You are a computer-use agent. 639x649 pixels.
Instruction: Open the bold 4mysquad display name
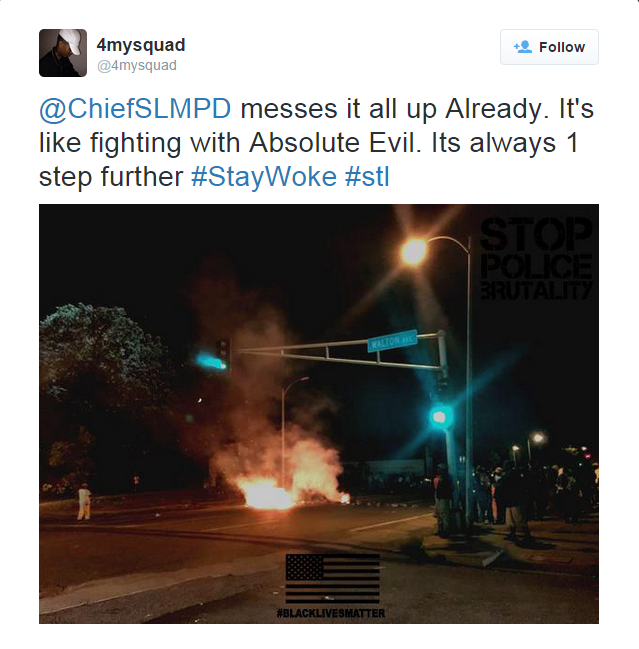[x=141, y=45]
